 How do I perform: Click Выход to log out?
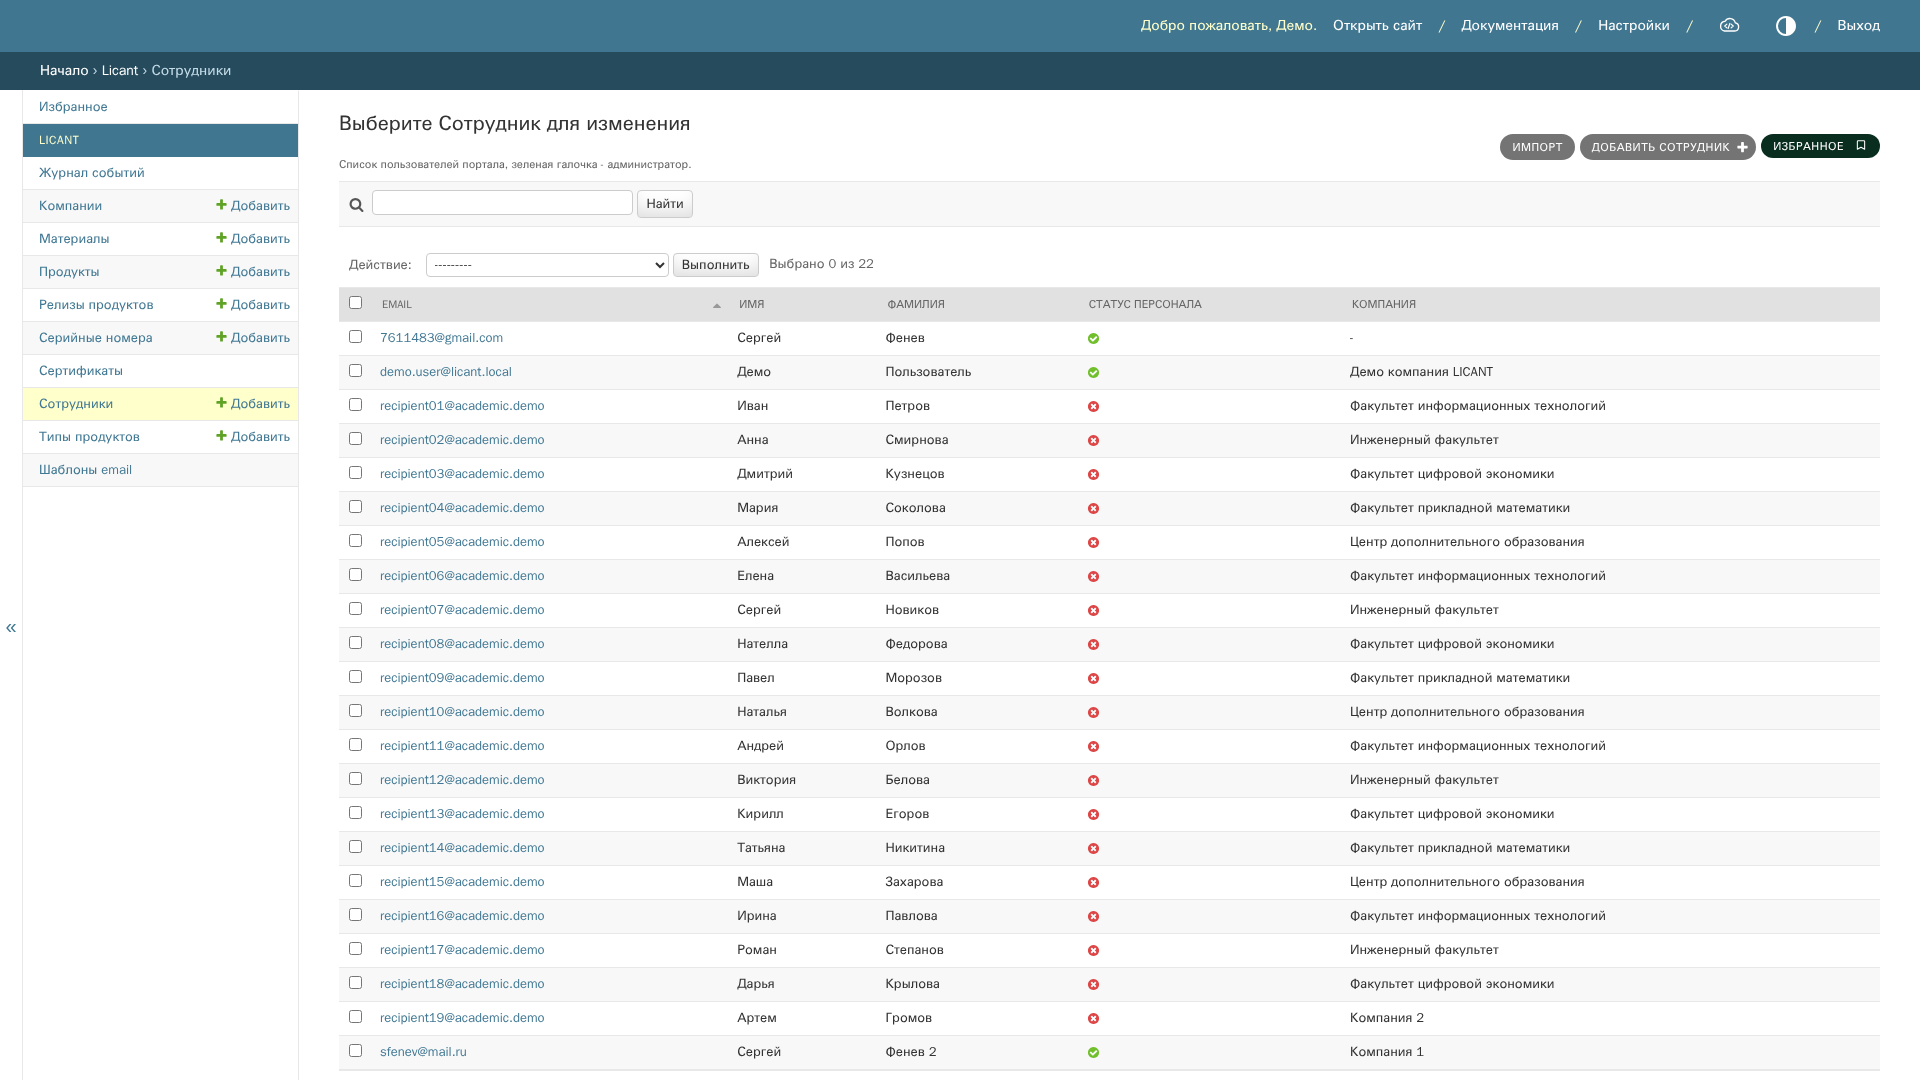pos(1858,26)
